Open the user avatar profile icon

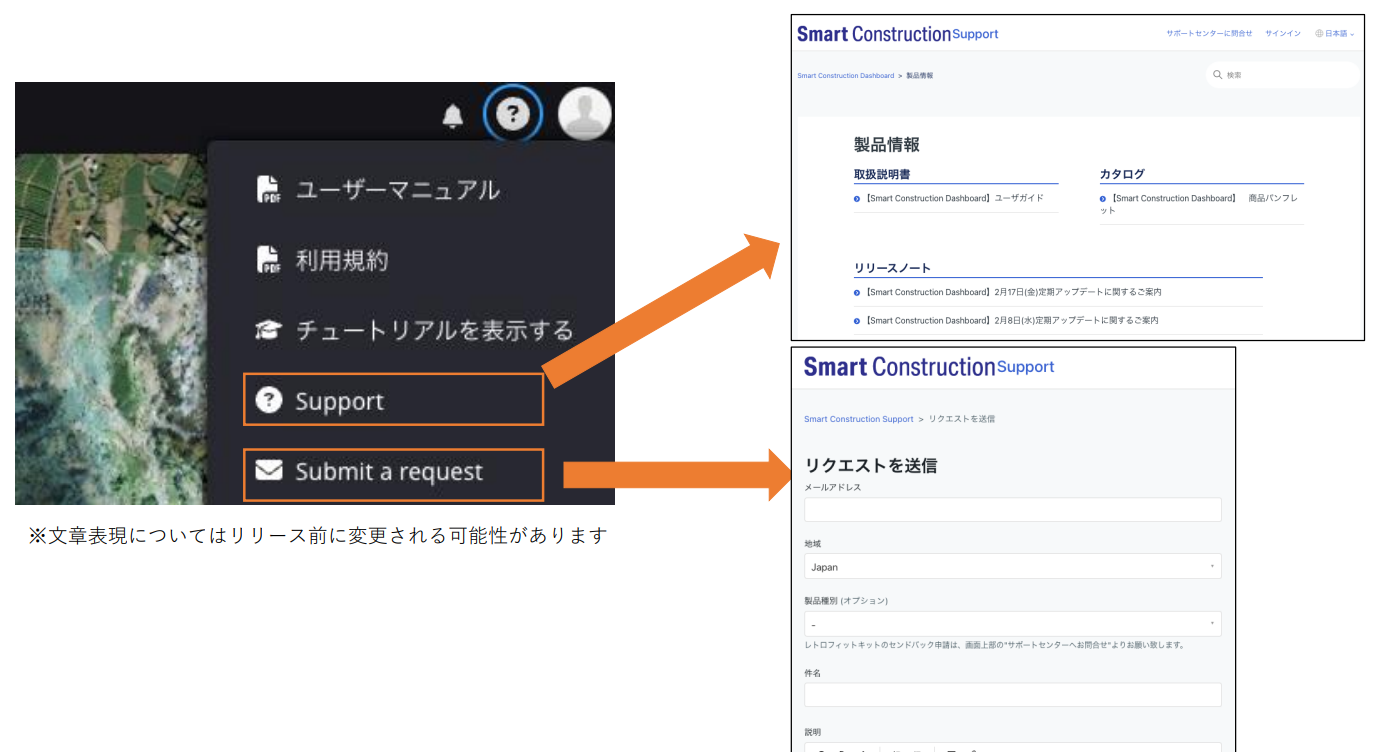585,113
